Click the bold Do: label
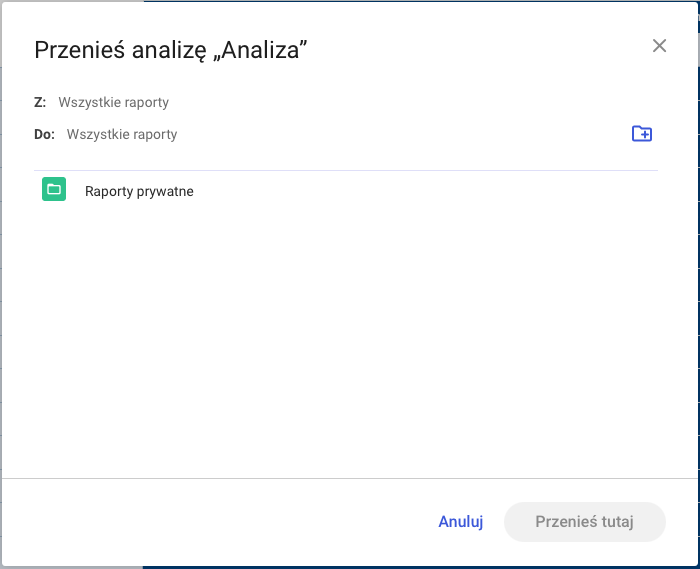 [44, 134]
